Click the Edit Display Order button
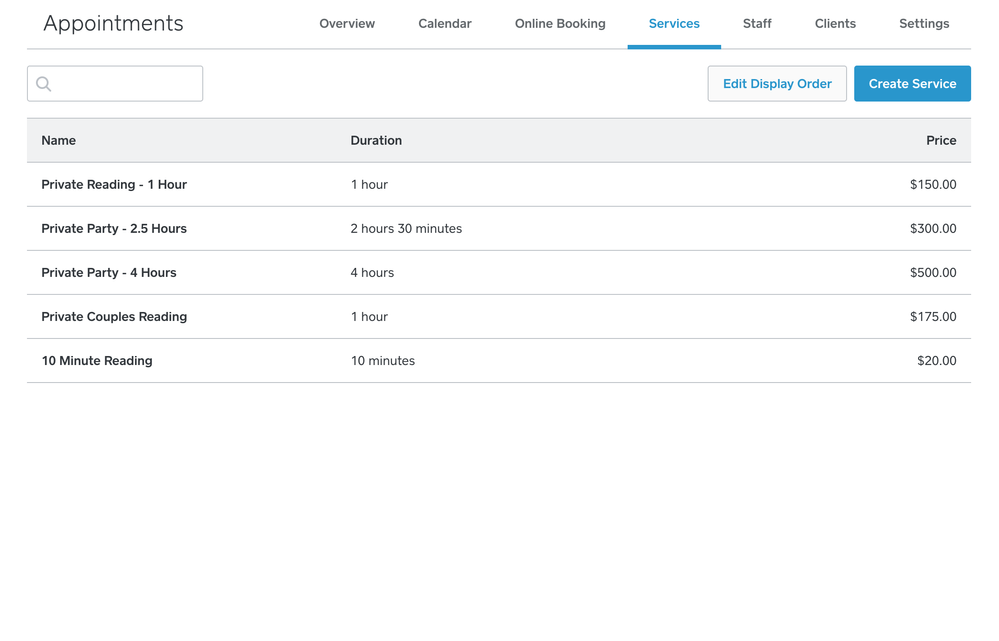This screenshot has height=641, width=999. 777,84
